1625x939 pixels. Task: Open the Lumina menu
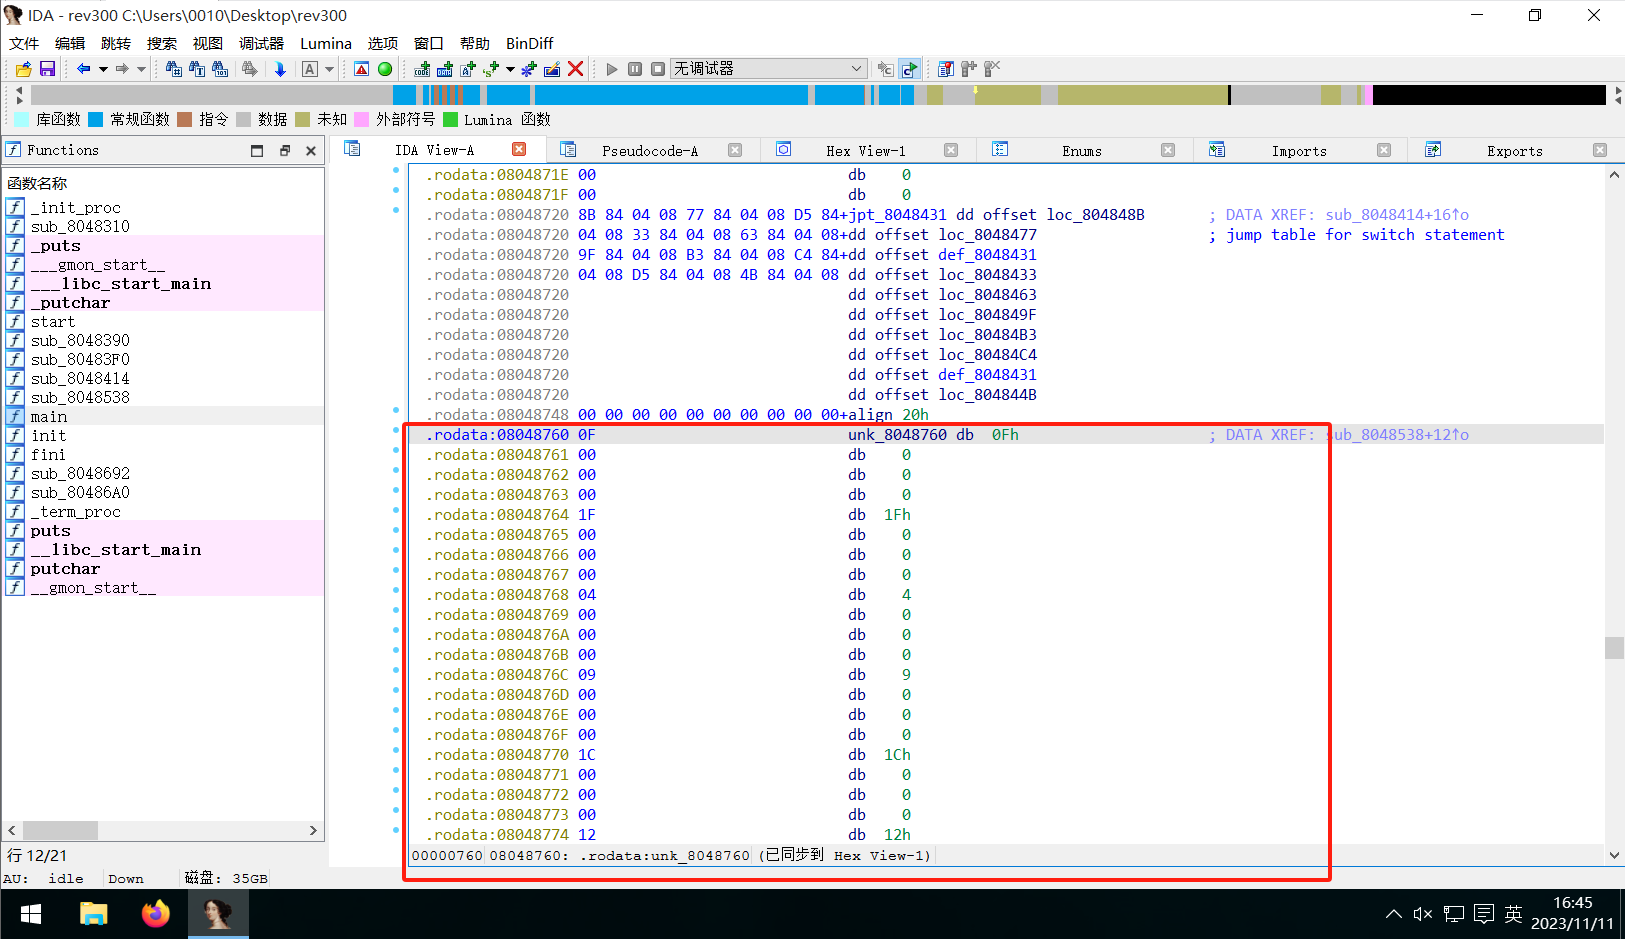click(x=326, y=44)
